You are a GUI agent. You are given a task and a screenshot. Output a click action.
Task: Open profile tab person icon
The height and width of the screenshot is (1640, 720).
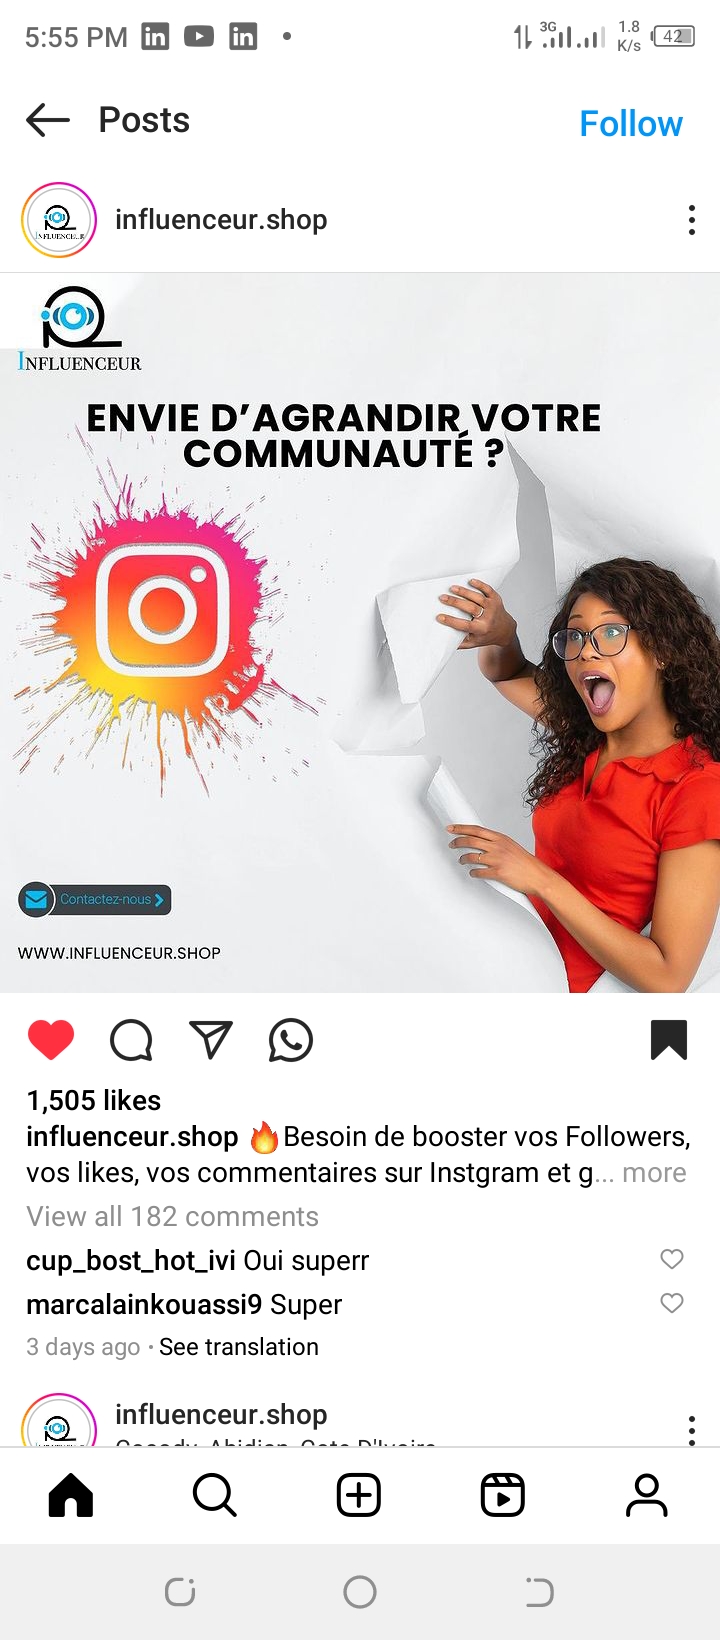(647, 1496)
